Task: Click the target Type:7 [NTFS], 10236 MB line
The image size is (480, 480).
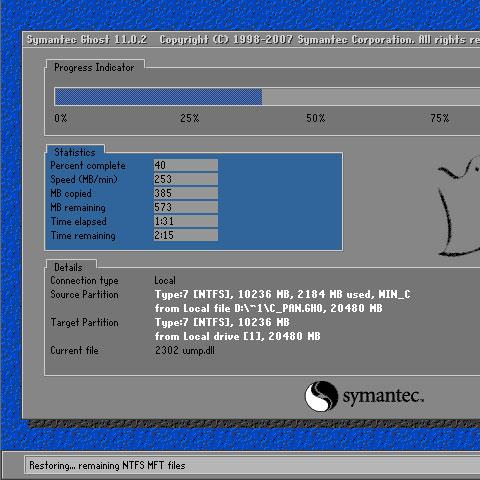Action: [222, 322]
